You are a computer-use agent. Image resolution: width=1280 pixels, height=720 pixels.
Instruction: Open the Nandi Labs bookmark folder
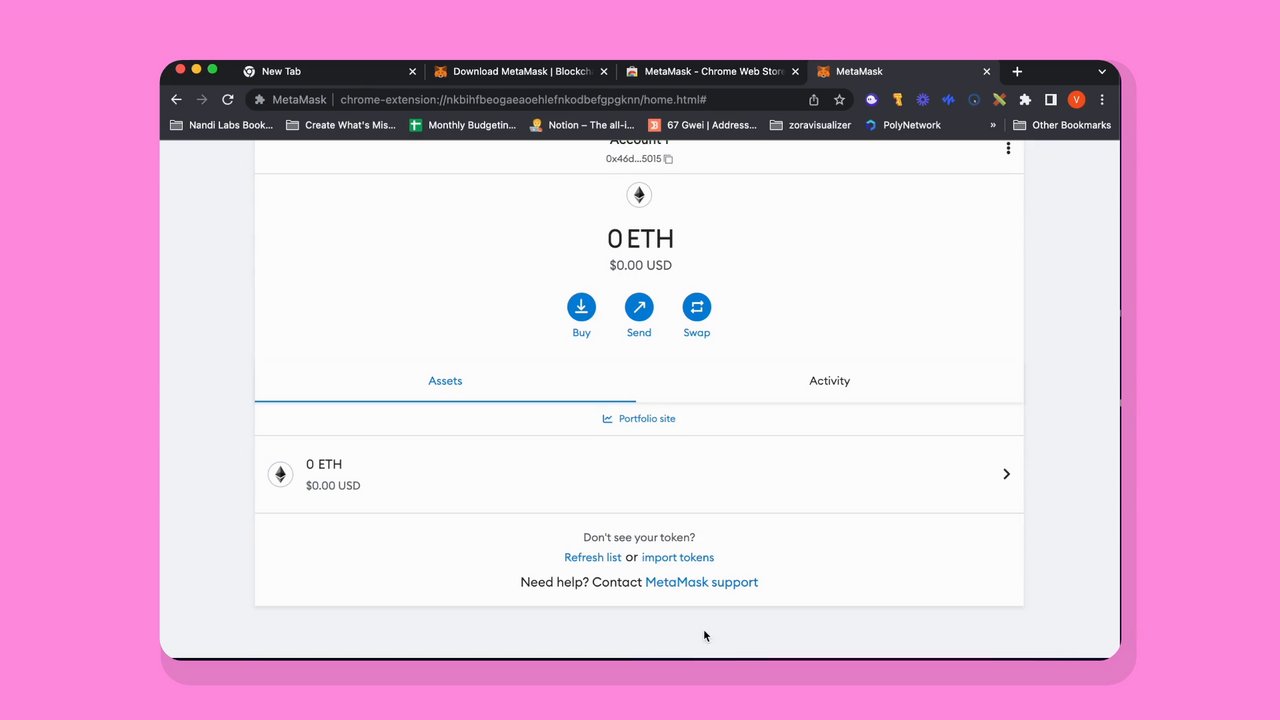[221, 125]
